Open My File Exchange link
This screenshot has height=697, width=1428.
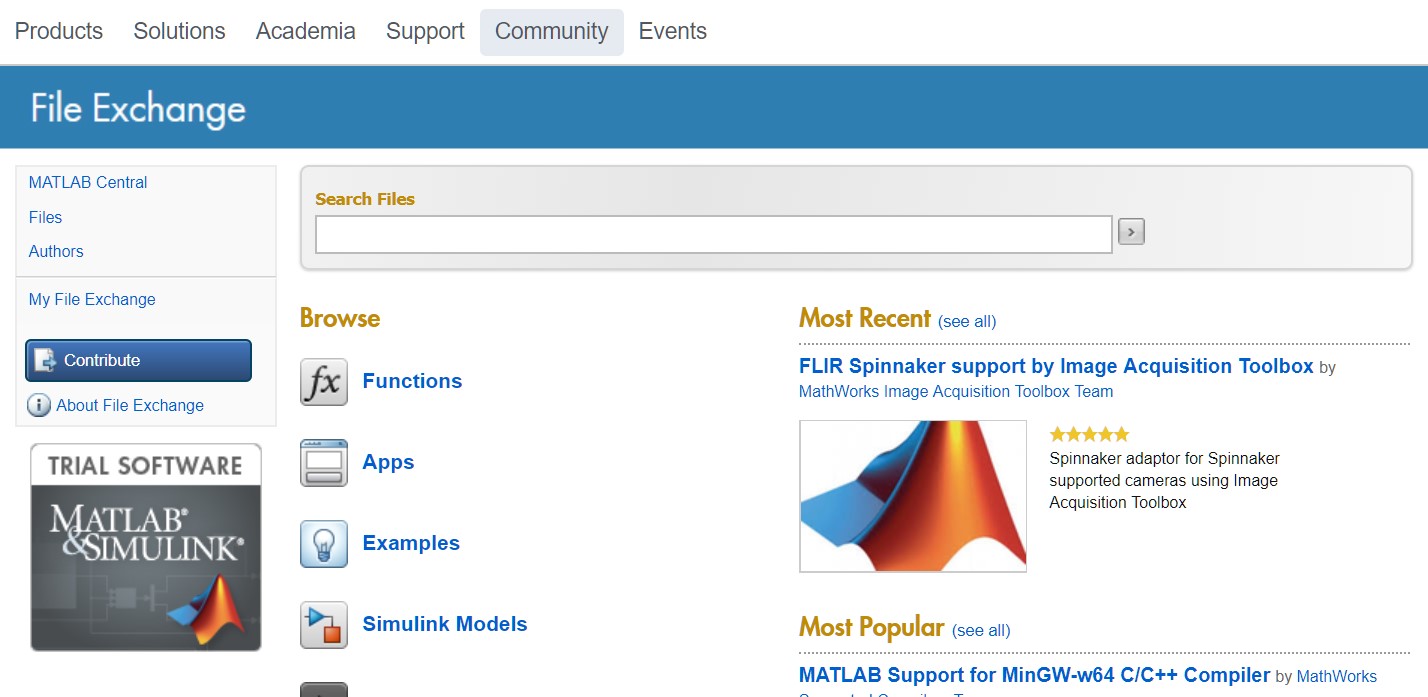[x=92, y=299]
